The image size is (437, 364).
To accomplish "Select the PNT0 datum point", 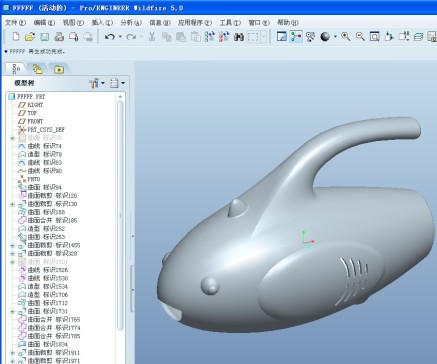I will [29, 179].
